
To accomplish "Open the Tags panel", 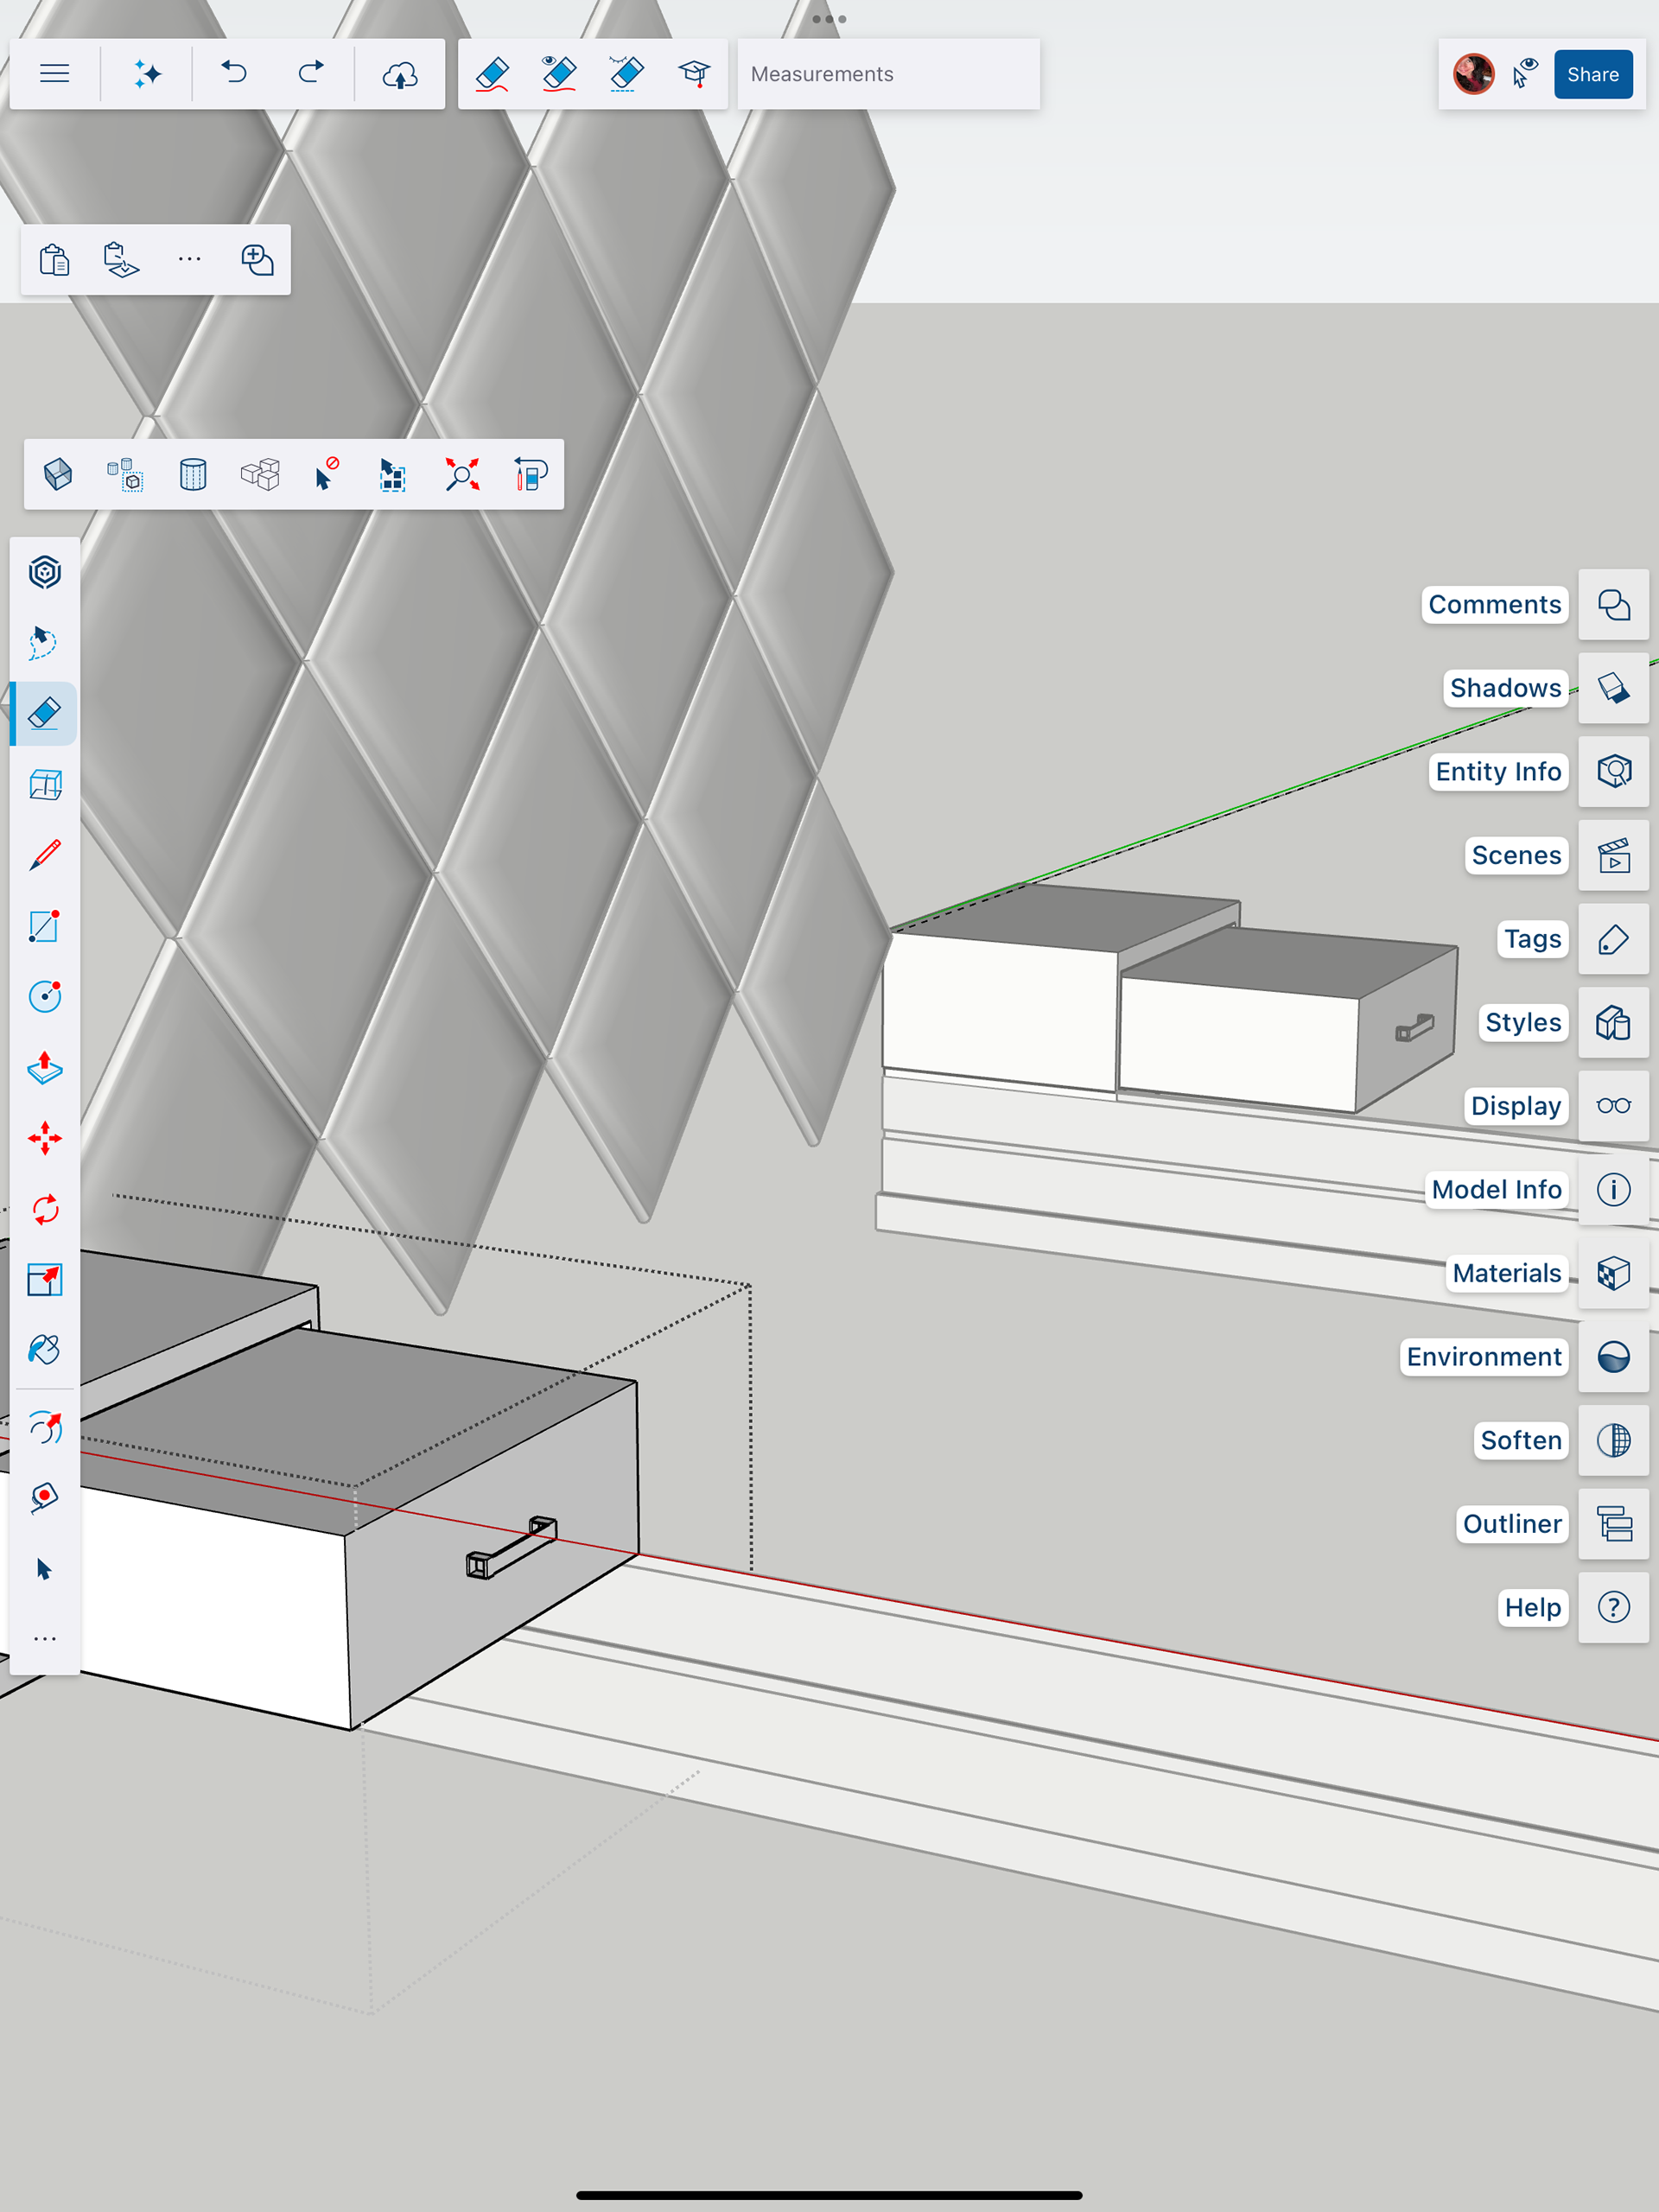I will [x=1612, y=939].
